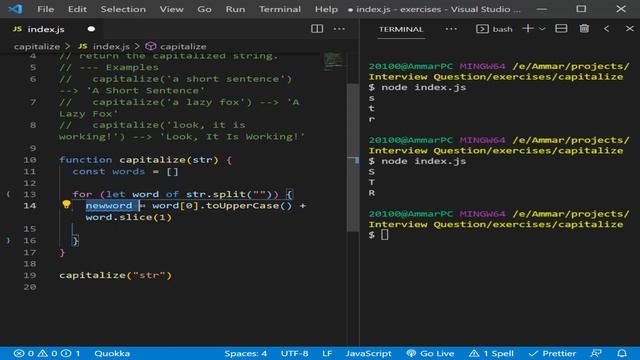Split the editor to the right
640x360 pixels.
click(x=317, y=29)
